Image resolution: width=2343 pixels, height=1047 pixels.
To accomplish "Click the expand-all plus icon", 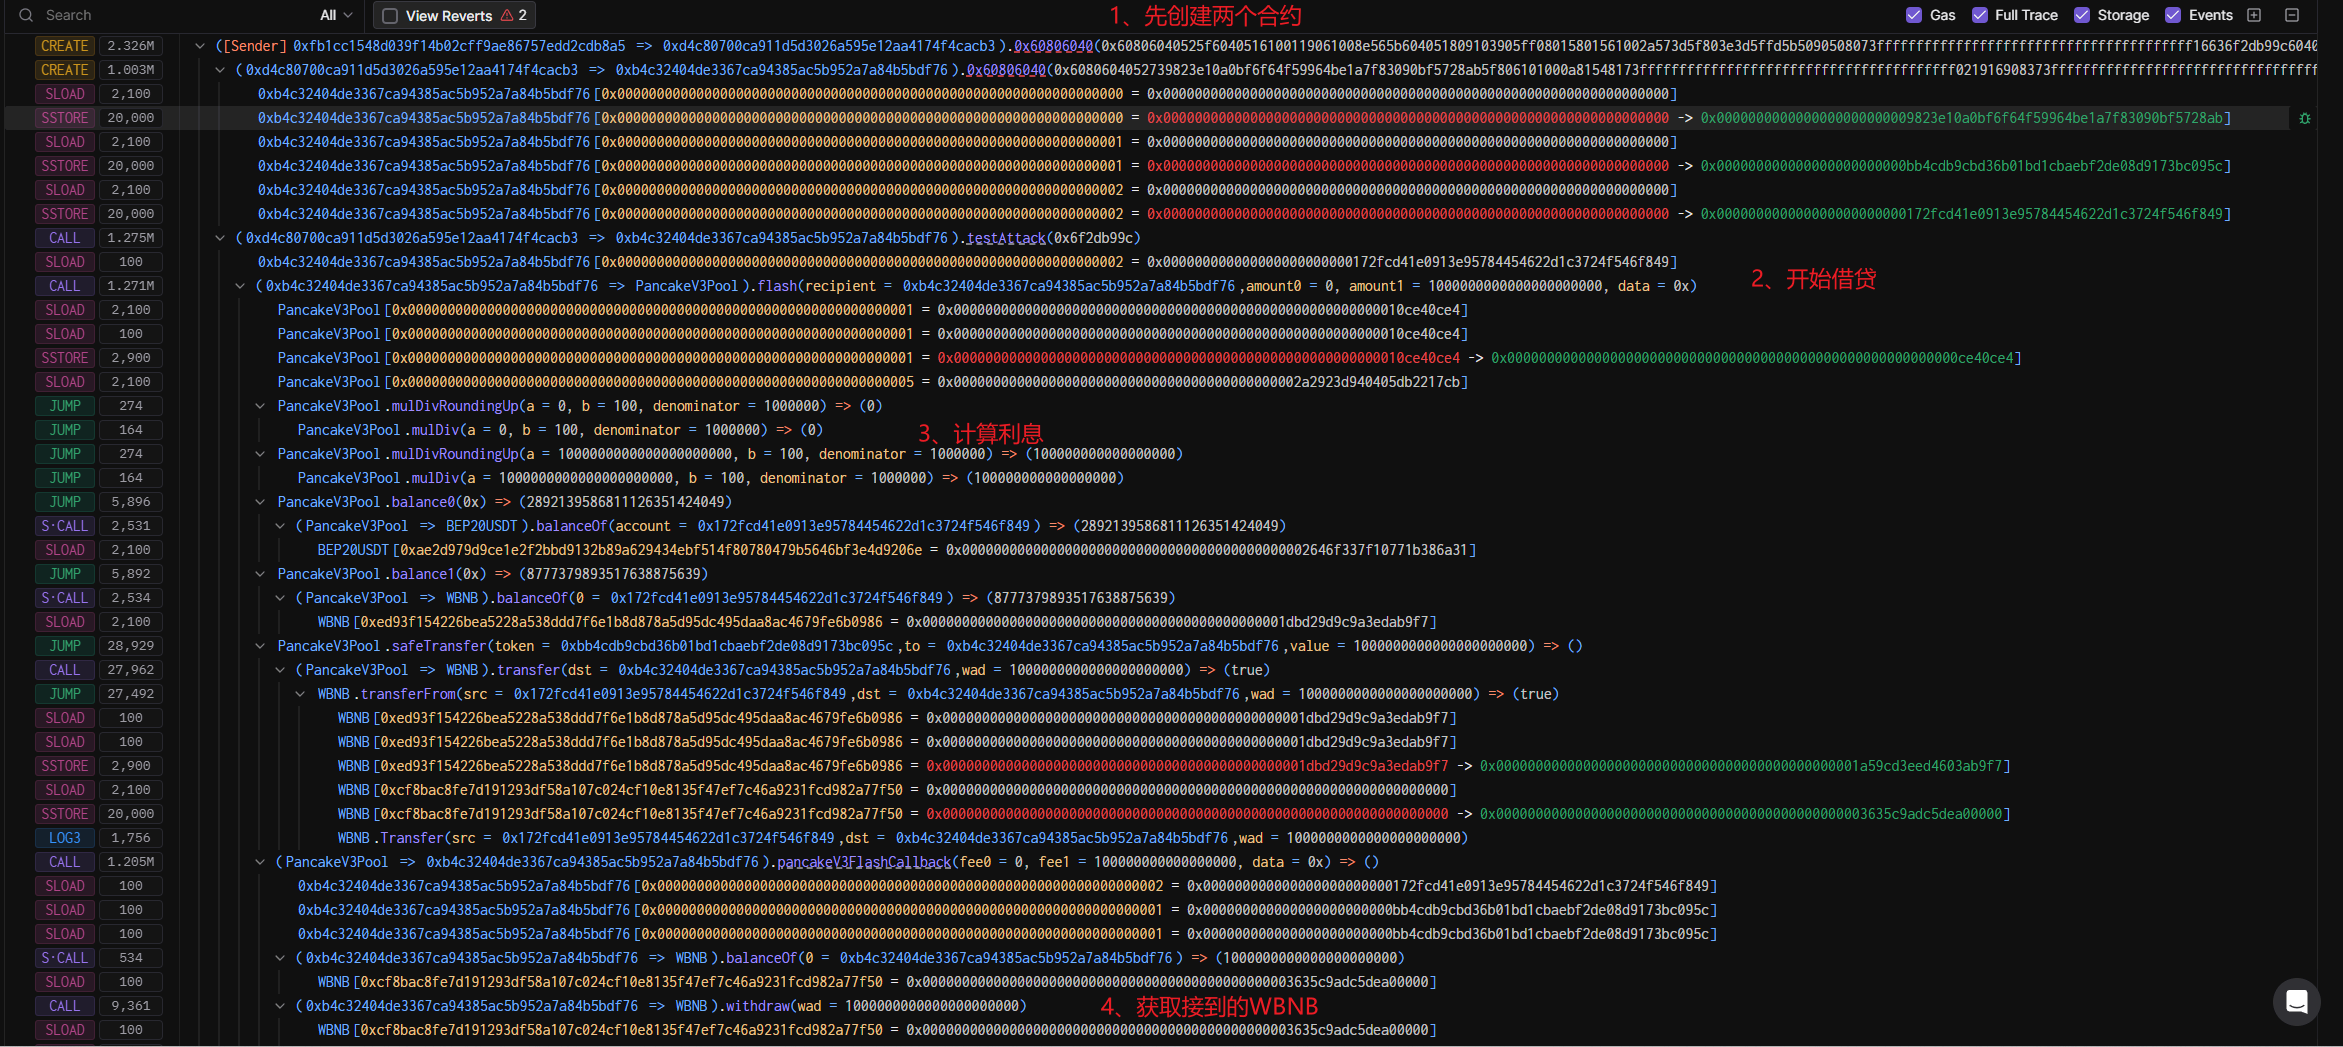I will (2254, 15).
